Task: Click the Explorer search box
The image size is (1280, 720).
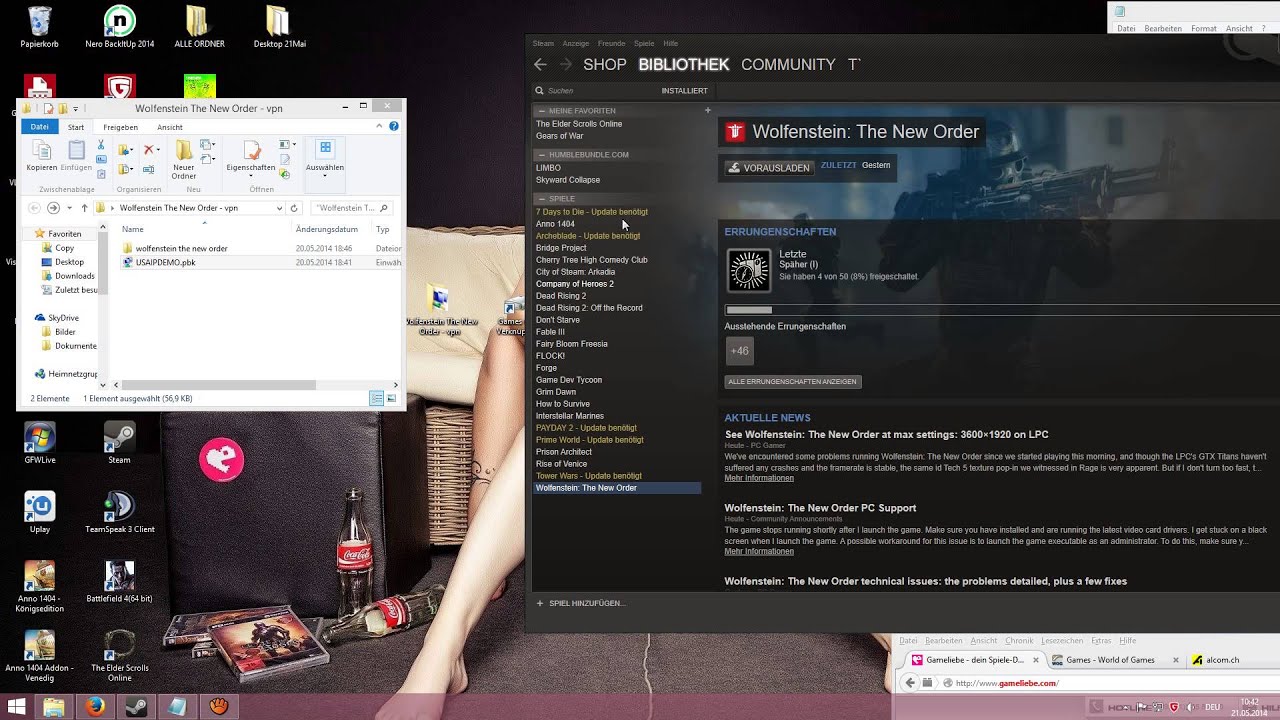Action: 350,208
